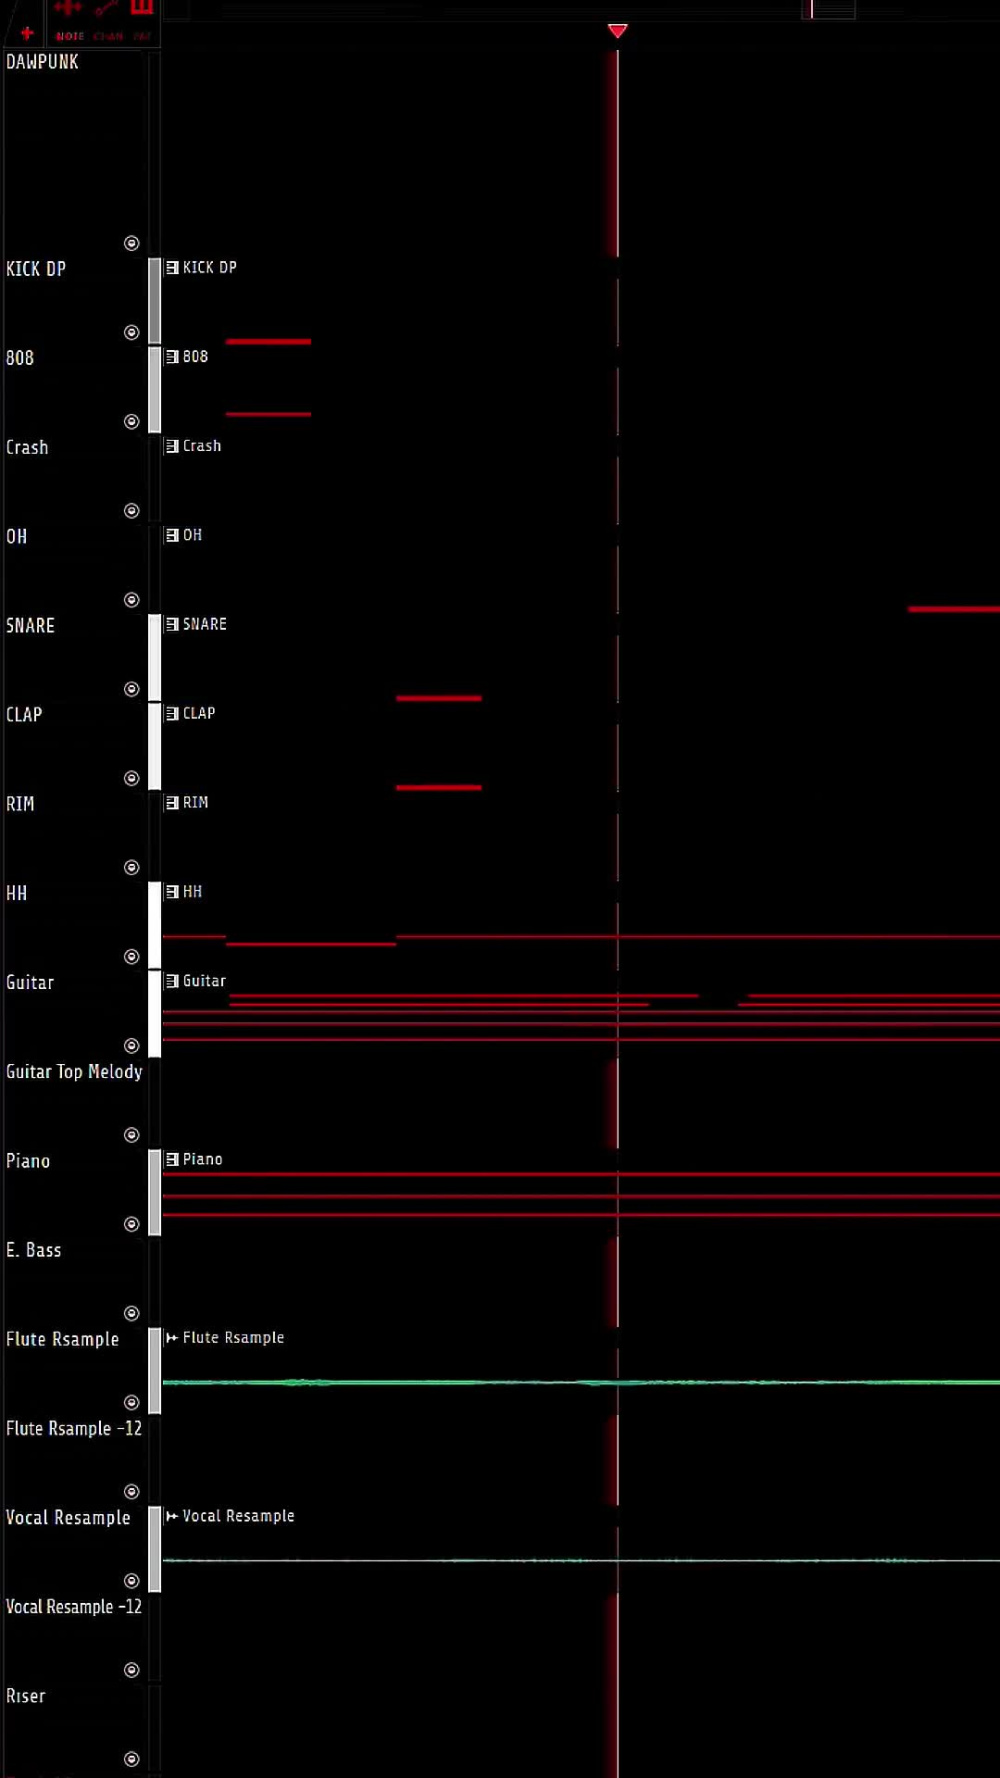Toggle mute circle on E. Bass track

coord(131,1313)
